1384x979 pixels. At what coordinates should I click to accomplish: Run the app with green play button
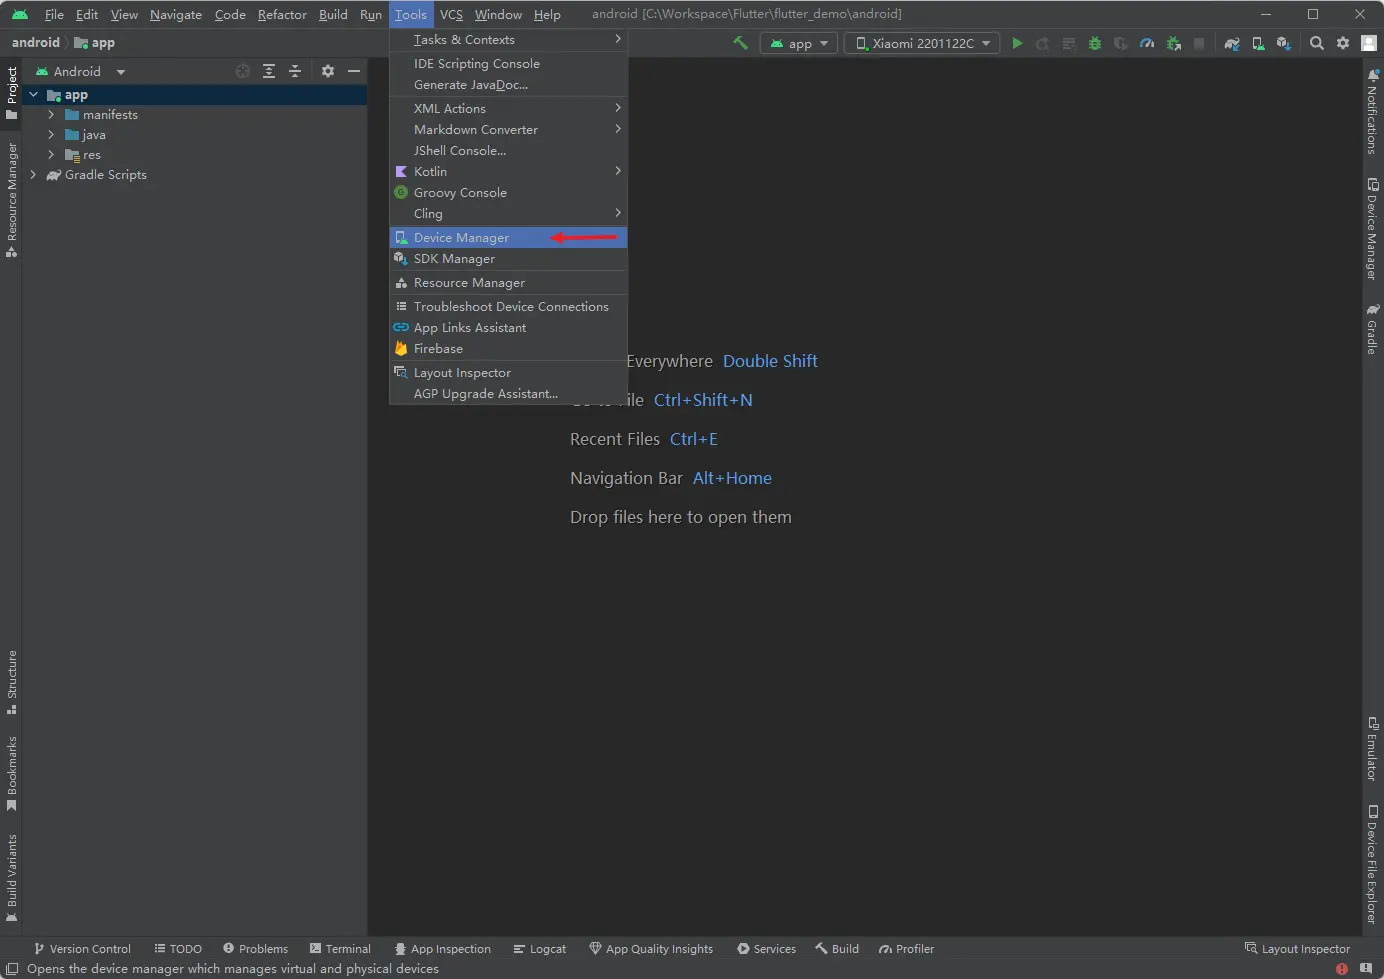[x=1017, y=43]
